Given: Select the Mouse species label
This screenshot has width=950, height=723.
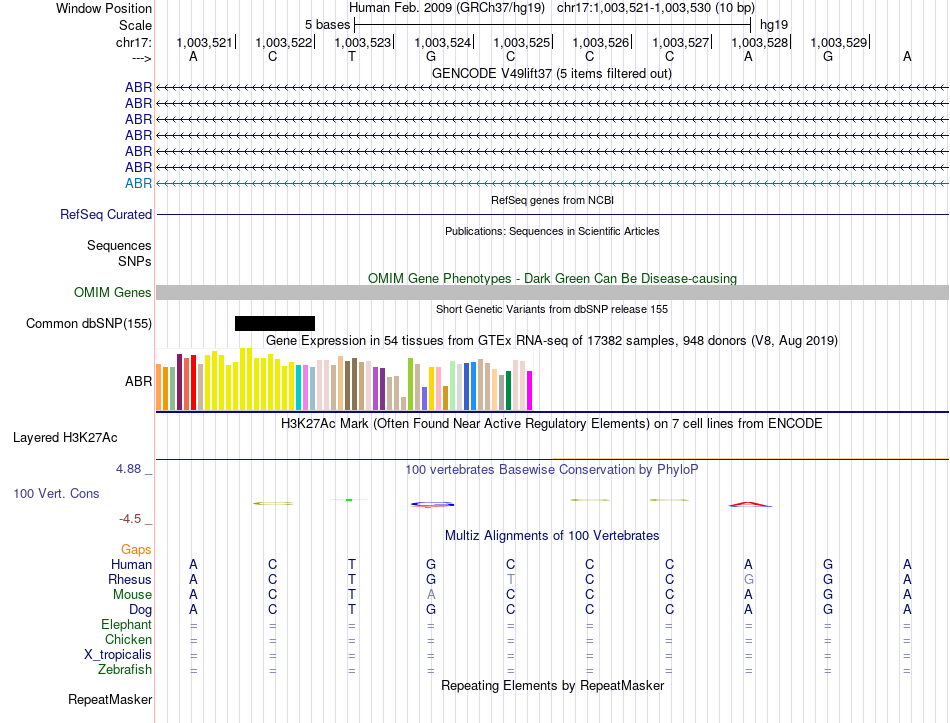Looking at the screenshot, I should [132, 595].
